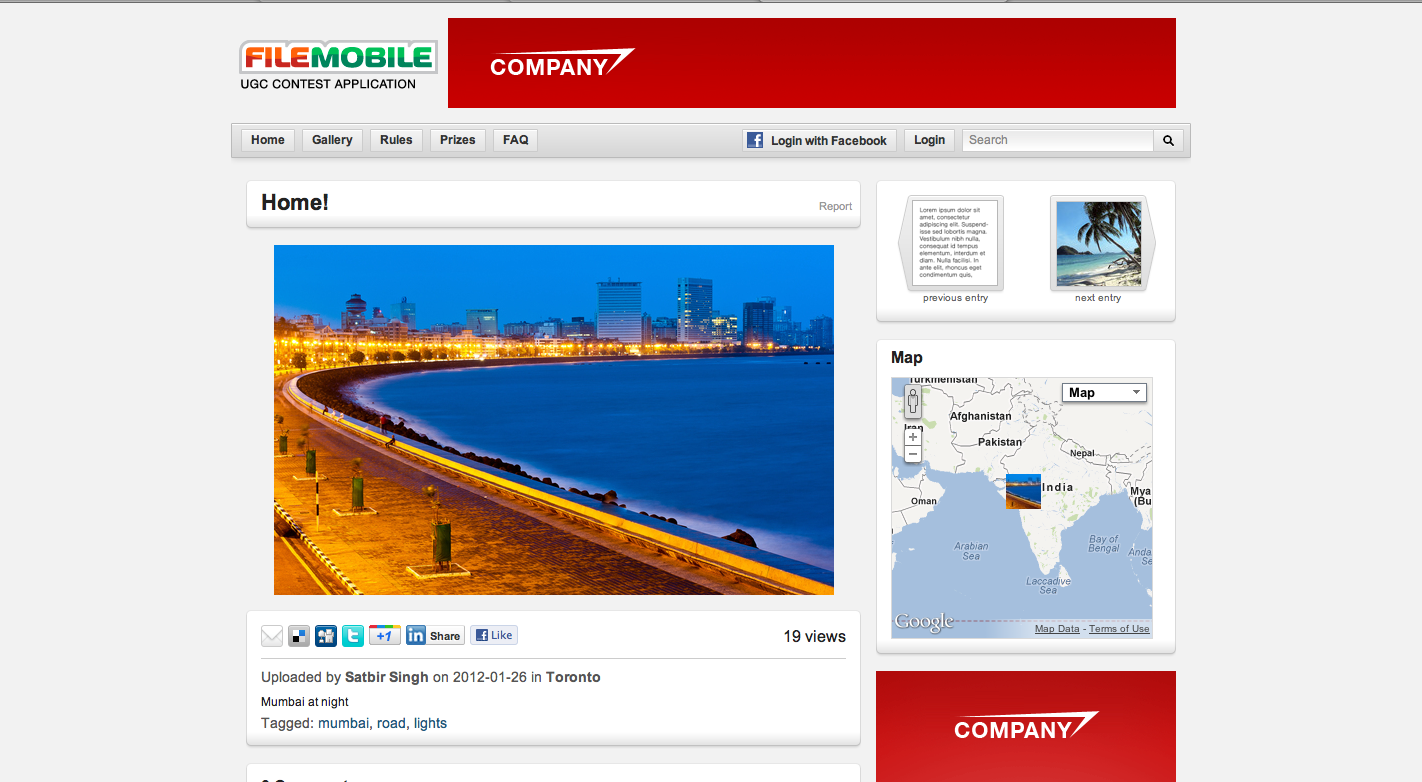The image size is (1422, 782).
Task: Open the FAQ page
Action: click(x=516, y=140)
